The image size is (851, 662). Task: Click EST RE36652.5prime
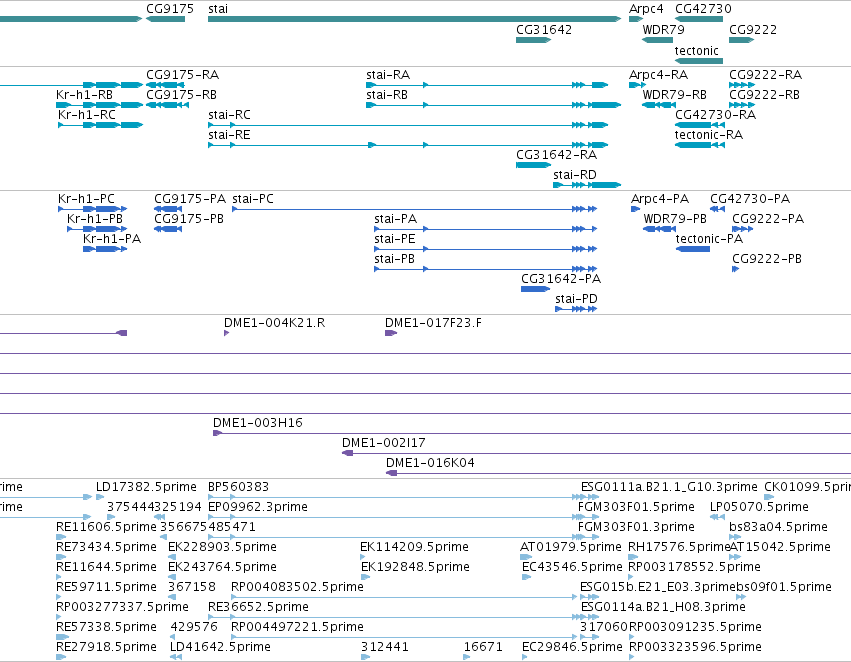pos(404,618)
